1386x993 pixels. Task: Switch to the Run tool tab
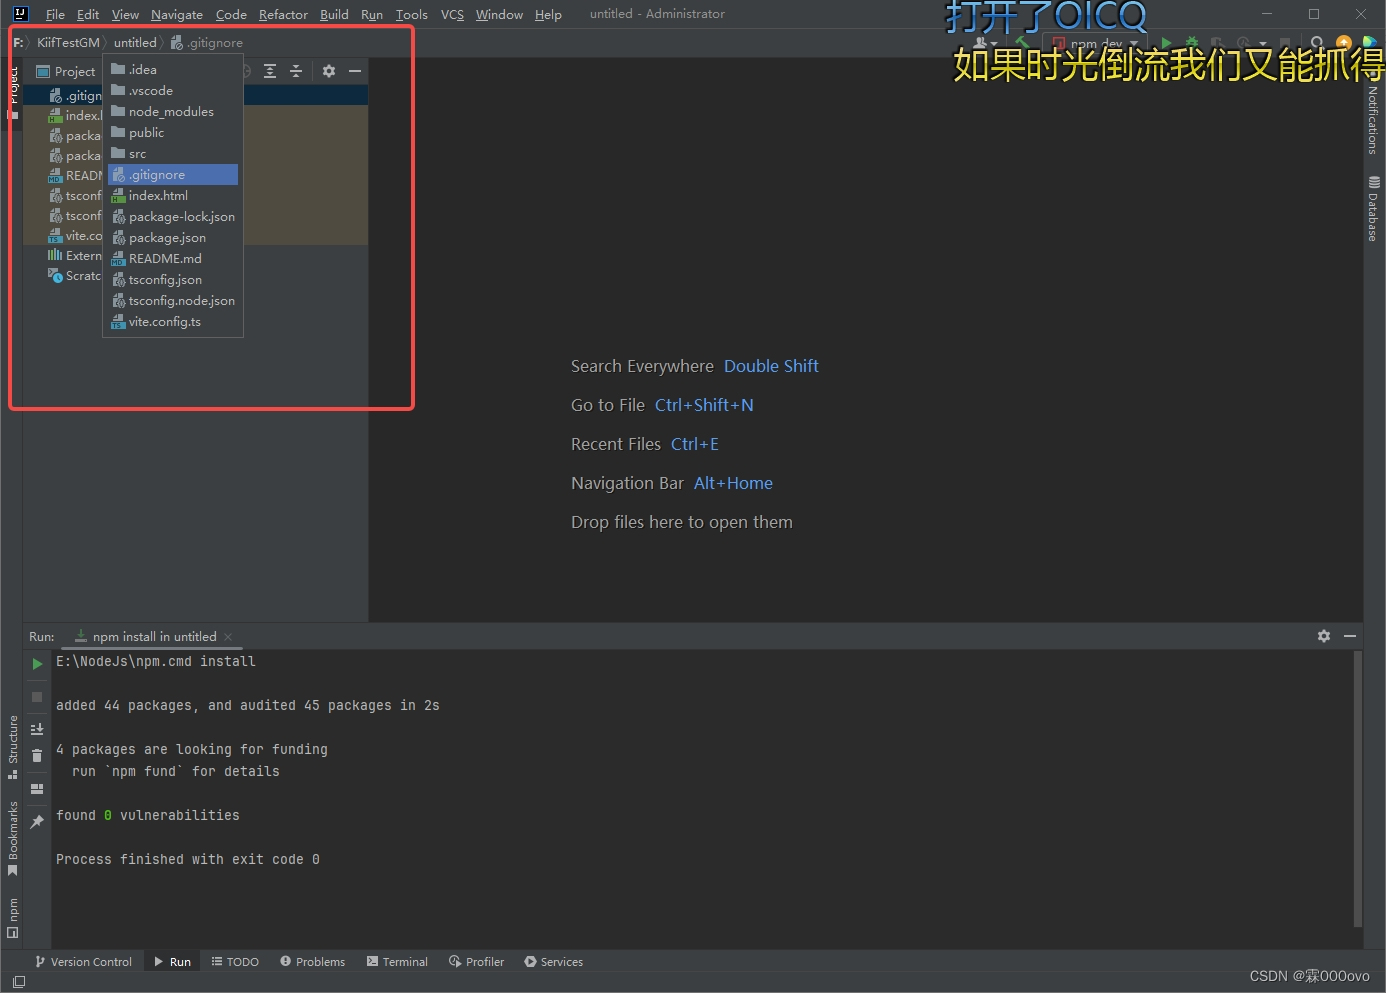coord(172,962)
